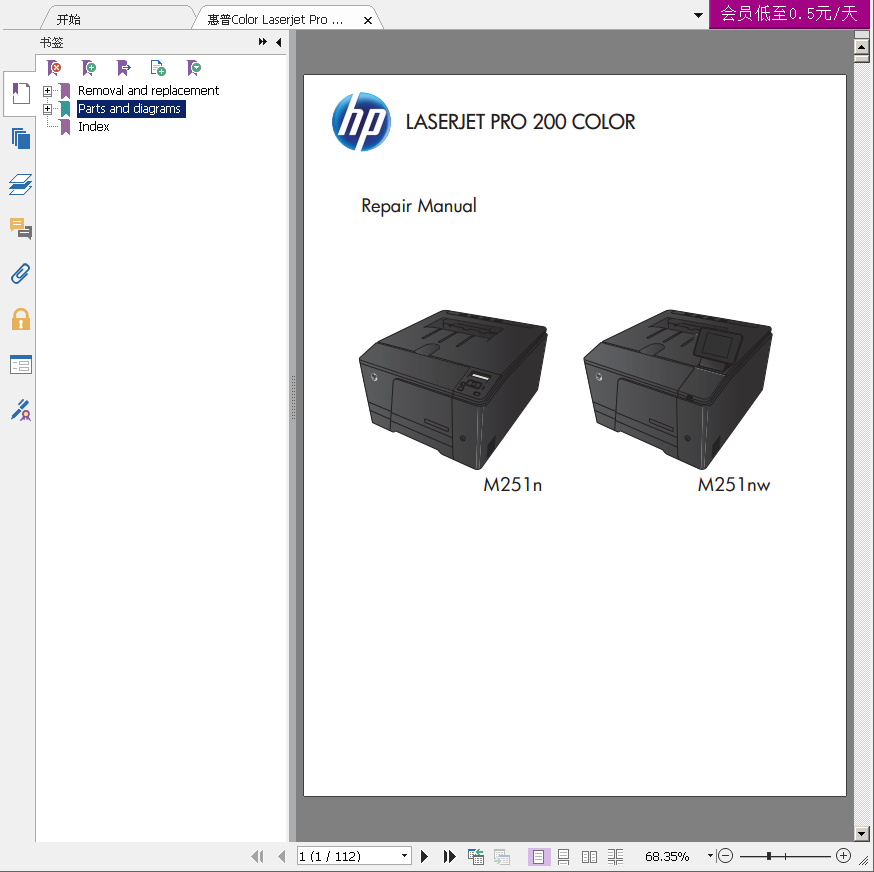Click the 书签 panel title
The image size is (874, 872).
tap(51, 42)
